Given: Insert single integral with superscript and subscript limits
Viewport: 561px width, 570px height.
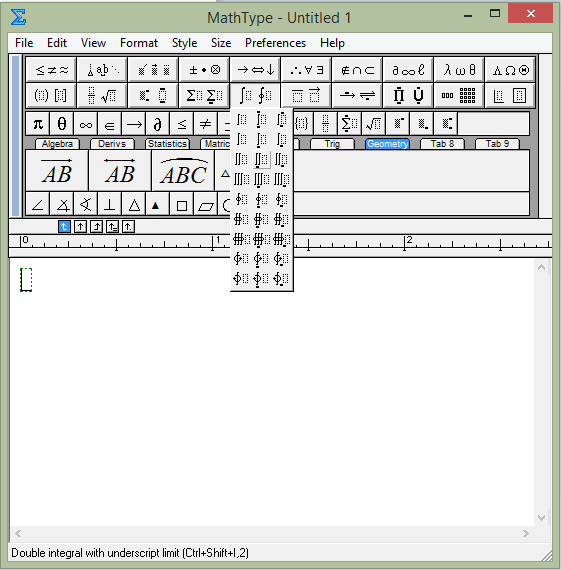Looking at the screenshot, I should [x=281, y=120].
